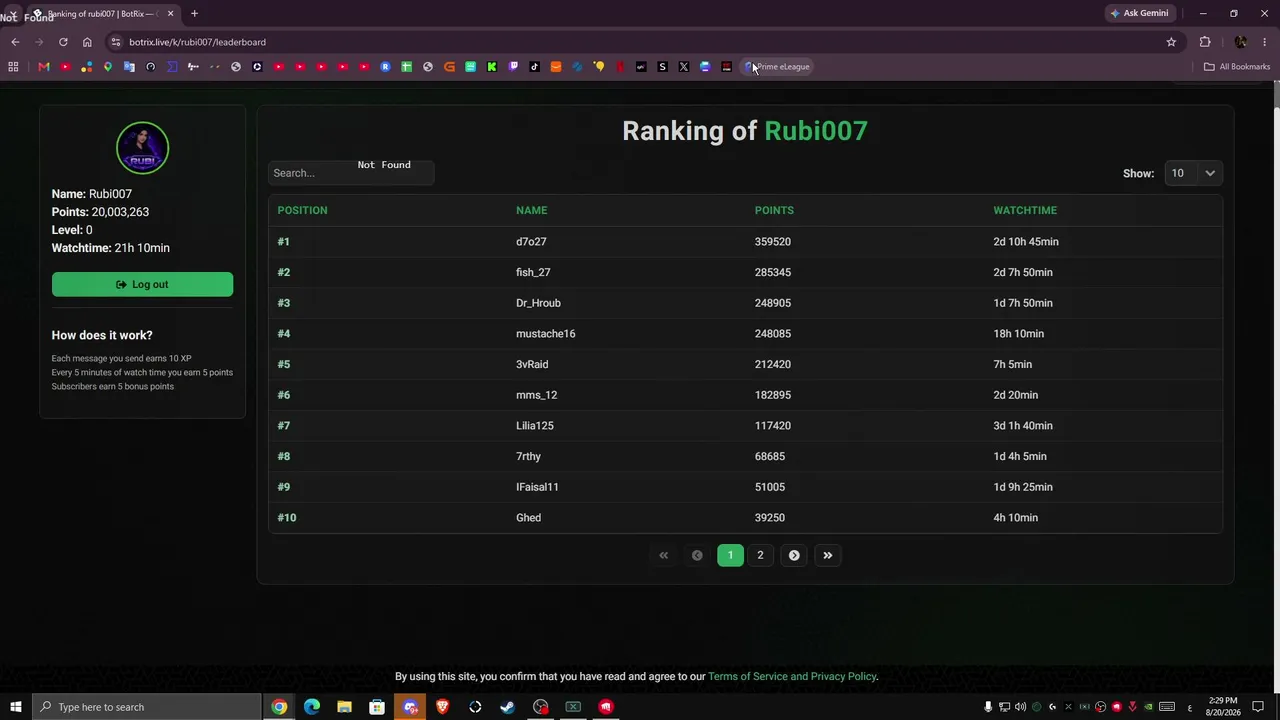Sort by the WATCHTIME column header
This screenshot has width=1280, height=720.
pyautogui.click(x=1025, y=210)
